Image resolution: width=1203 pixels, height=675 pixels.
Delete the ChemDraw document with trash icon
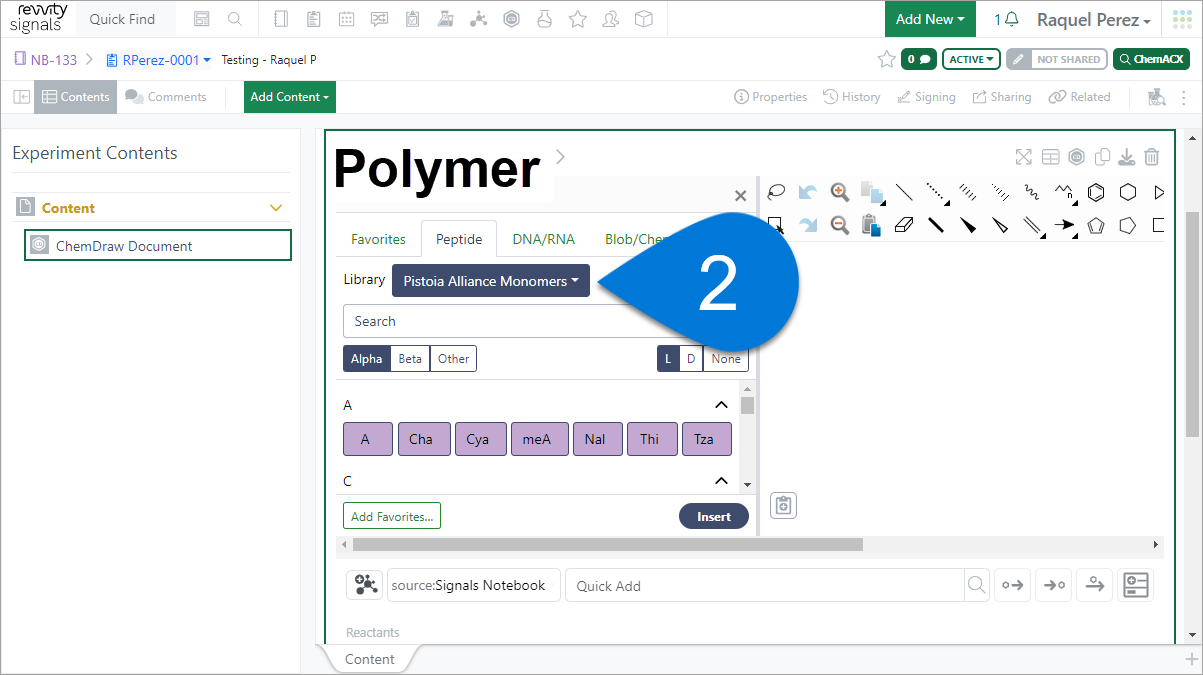(1152, 157)
